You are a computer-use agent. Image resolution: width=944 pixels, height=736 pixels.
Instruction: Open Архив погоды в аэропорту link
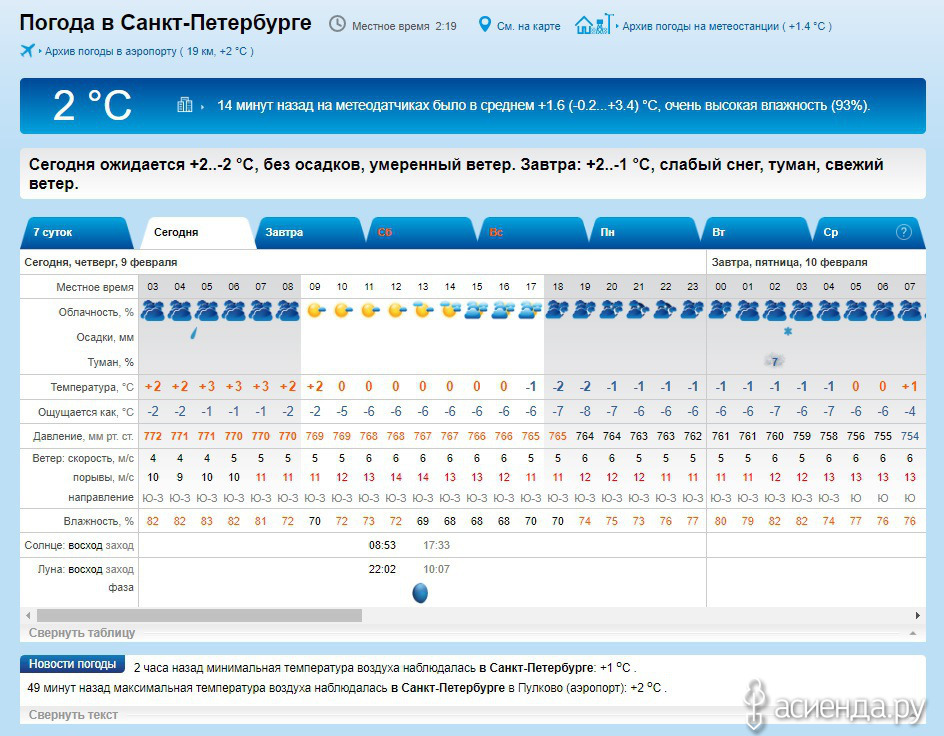[149, 52]
